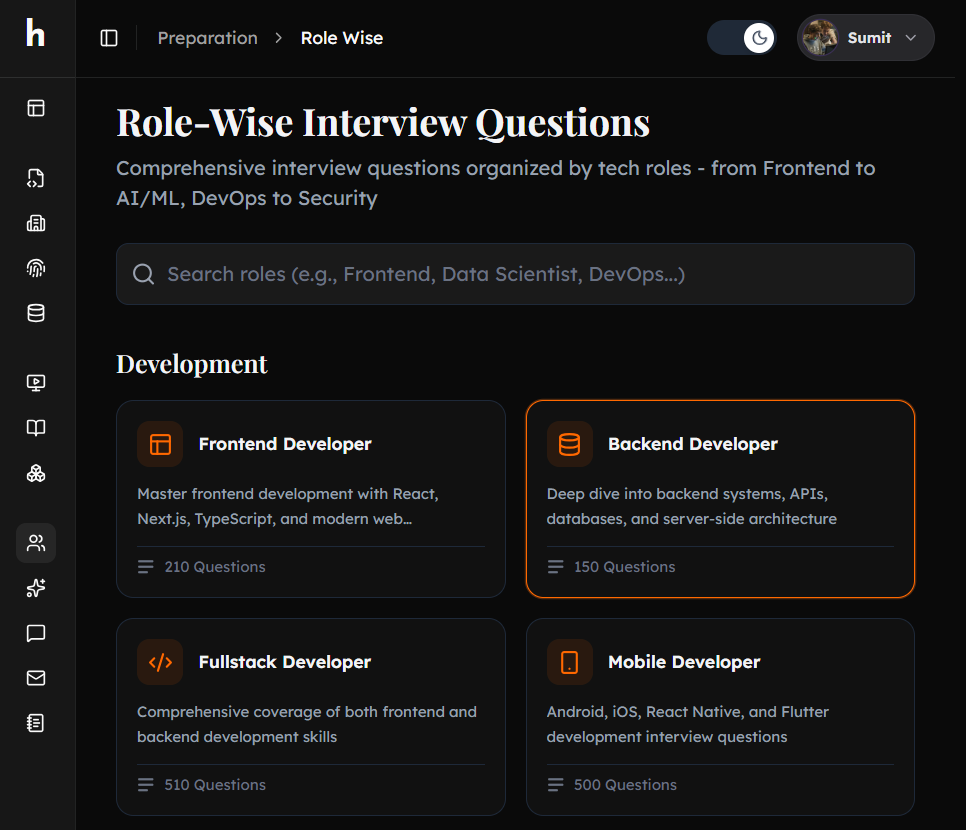
Task: Click the Development section heading
Action: point(192,364)
